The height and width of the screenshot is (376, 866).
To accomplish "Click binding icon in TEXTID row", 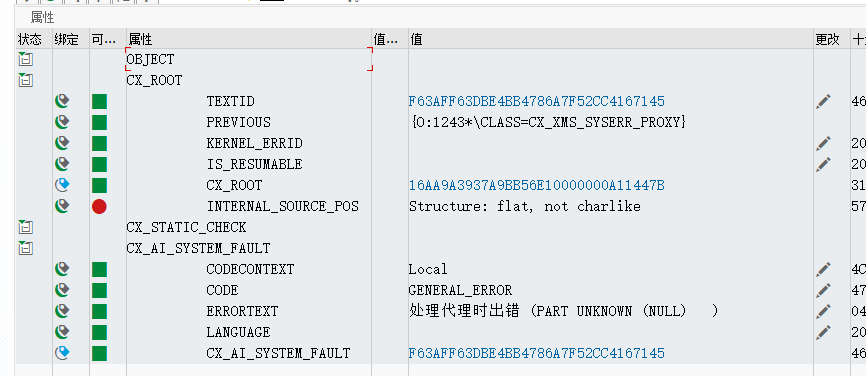I will coord(62,101).
